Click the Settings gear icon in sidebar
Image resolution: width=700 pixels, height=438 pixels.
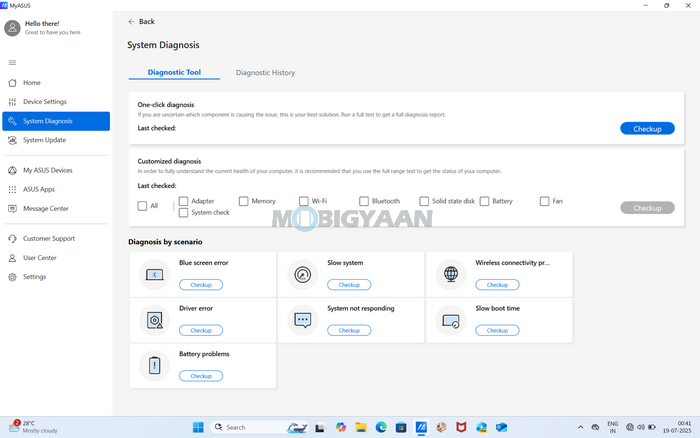12,277
